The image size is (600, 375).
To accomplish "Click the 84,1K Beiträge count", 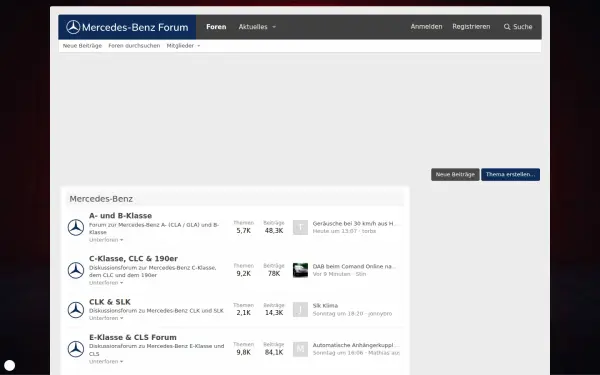I will 274,352.
